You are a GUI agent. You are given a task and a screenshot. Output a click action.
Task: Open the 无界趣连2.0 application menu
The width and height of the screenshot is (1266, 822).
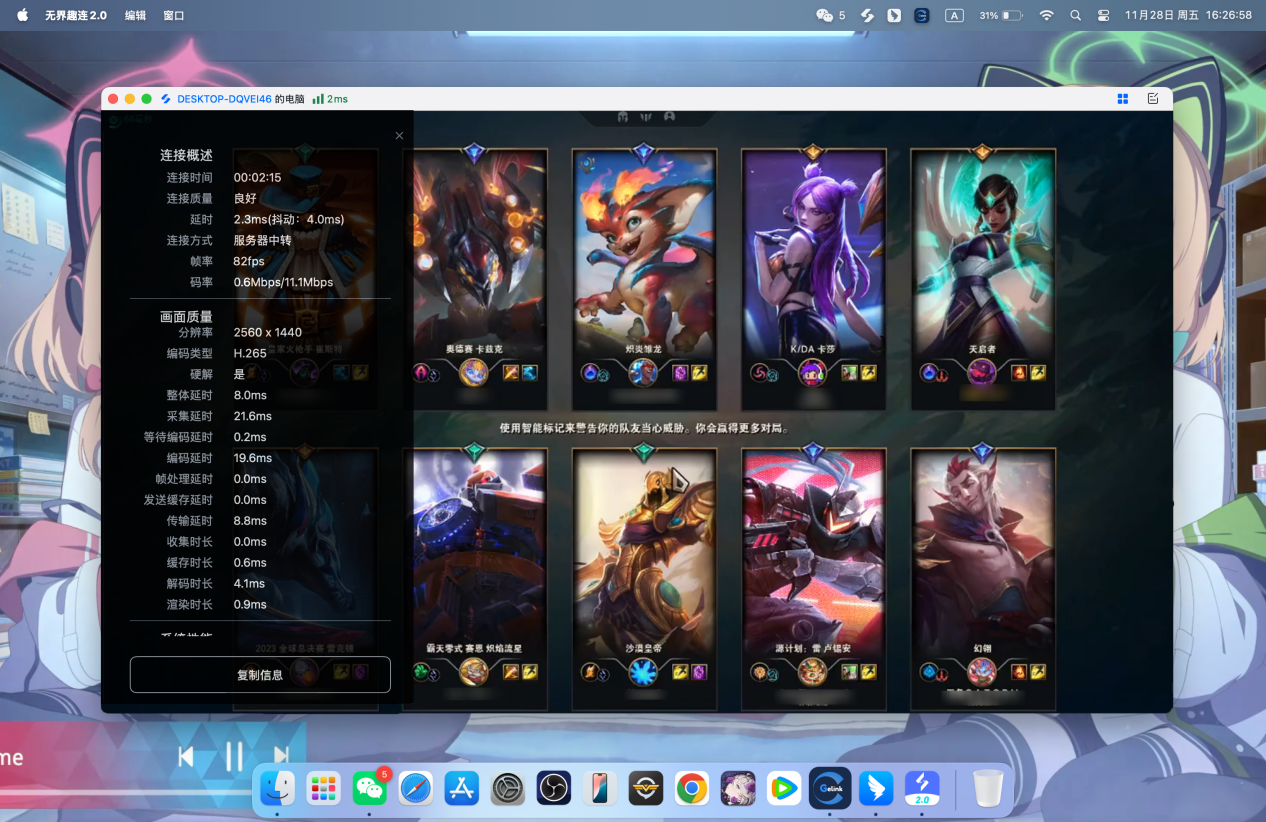[x=75, y=16]
